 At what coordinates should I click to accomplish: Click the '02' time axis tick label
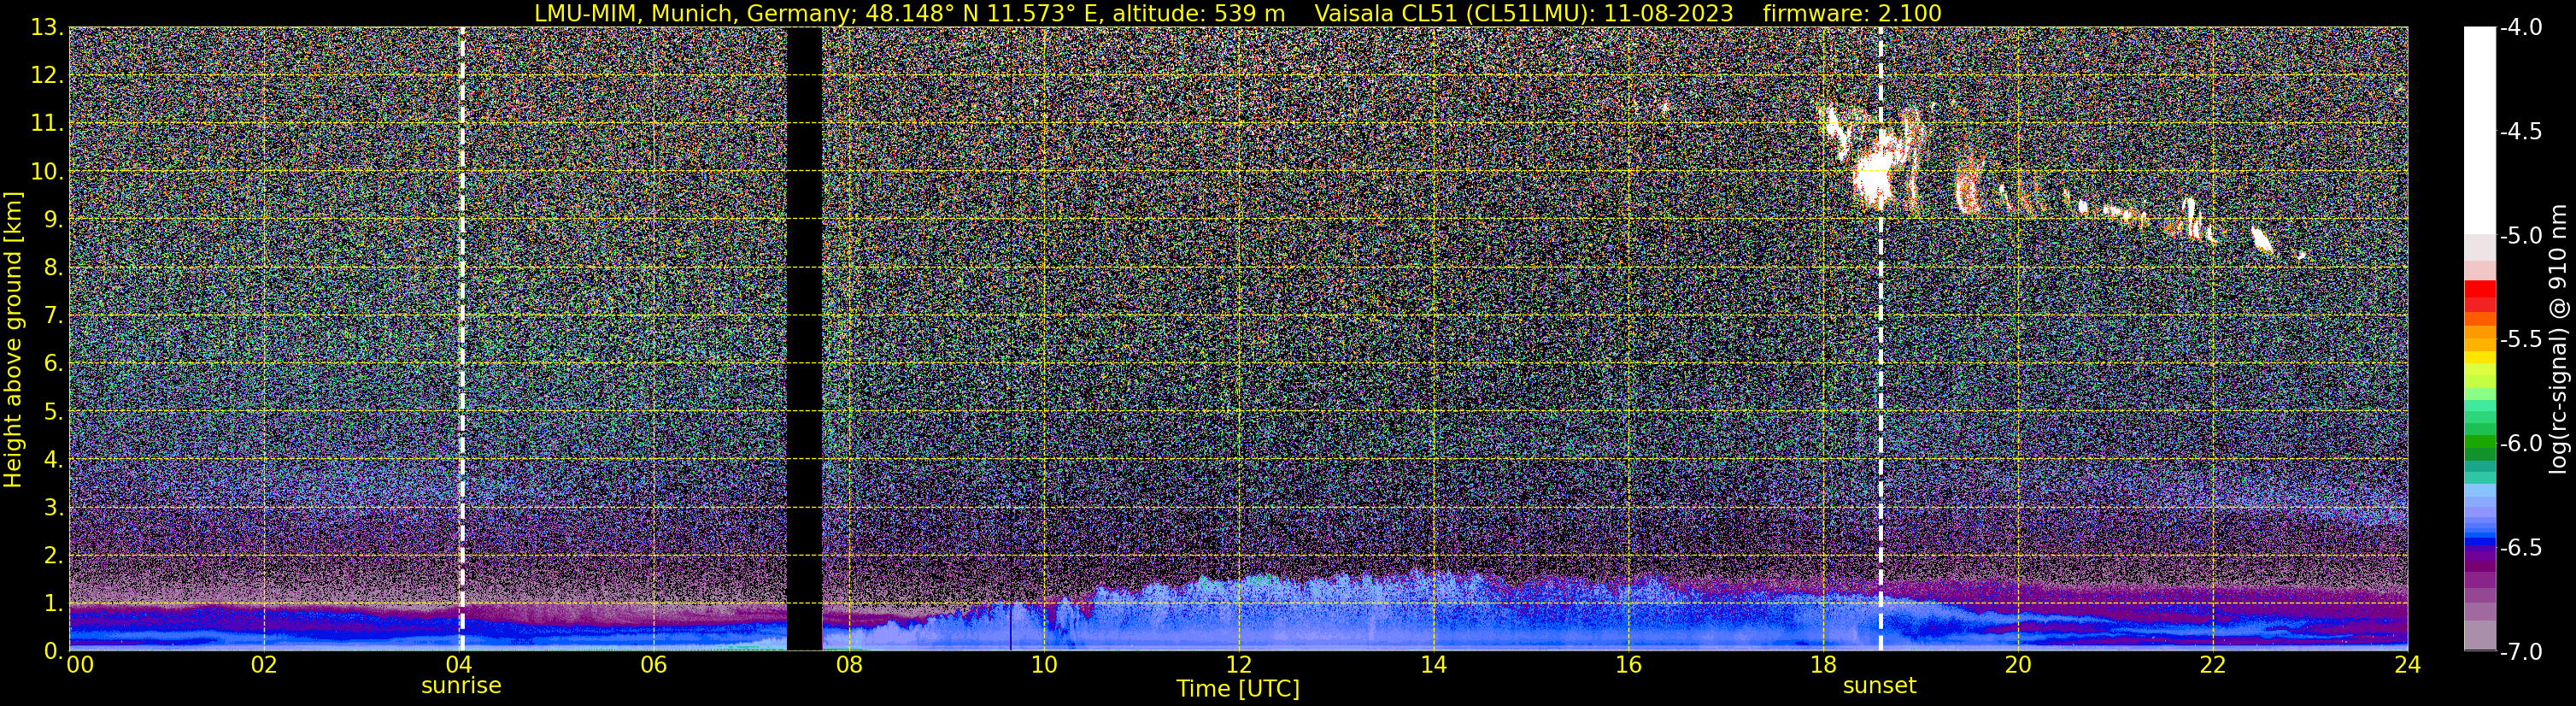click(x=263, y=665)
